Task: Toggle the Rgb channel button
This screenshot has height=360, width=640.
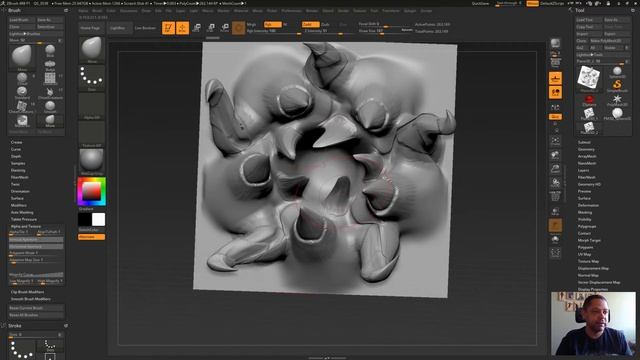Action: coord(273,24)
